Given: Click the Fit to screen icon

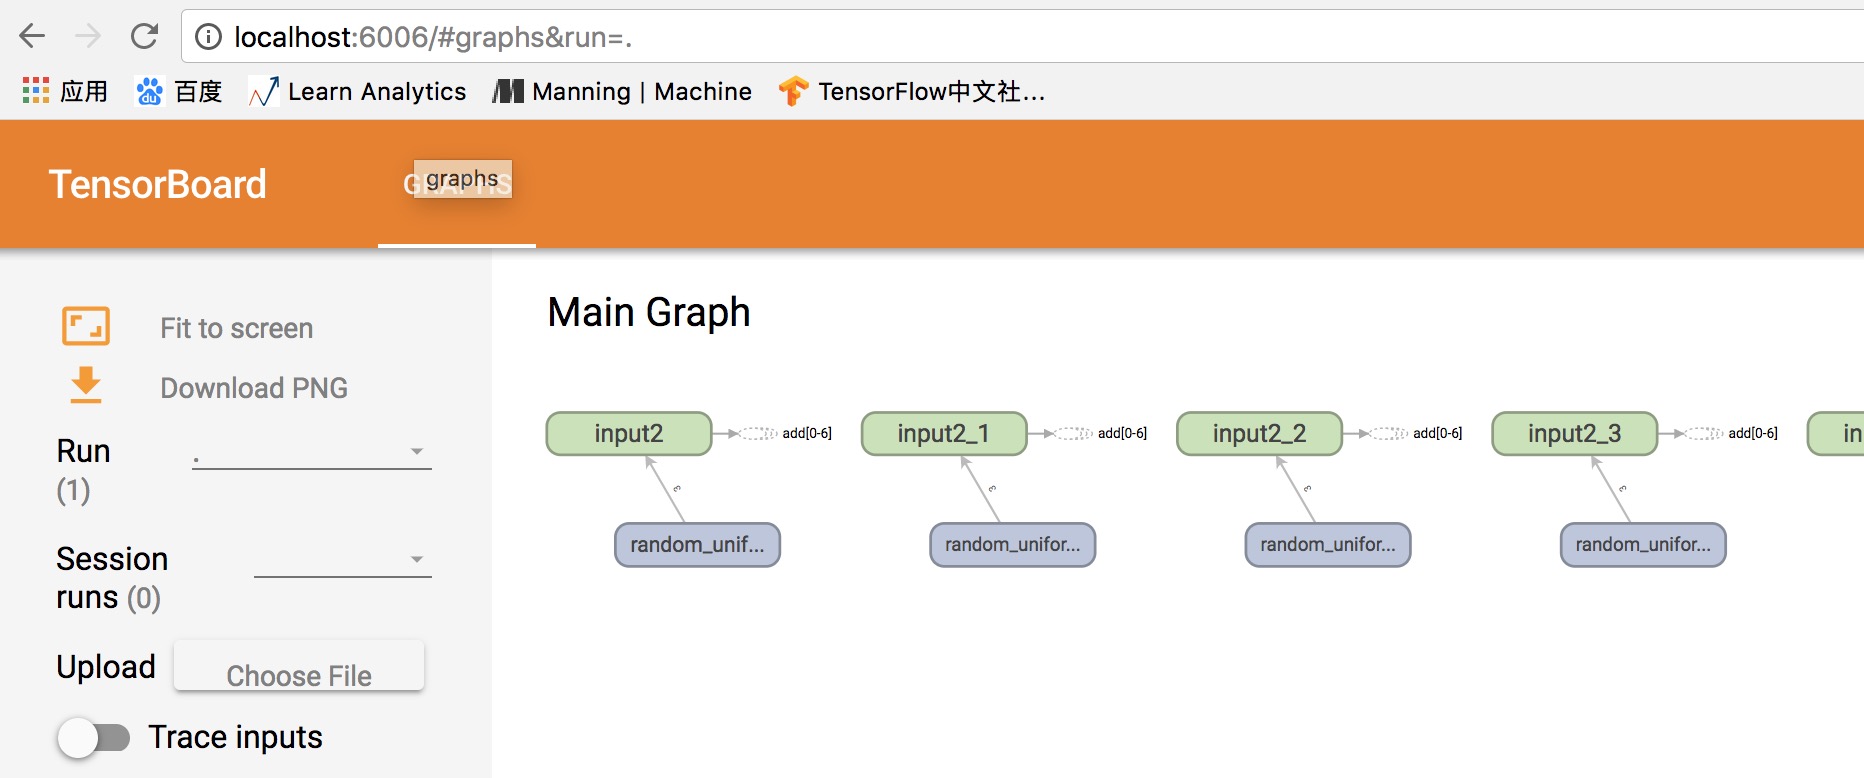Looking at the screenshot, I should [x=86, y=326].
